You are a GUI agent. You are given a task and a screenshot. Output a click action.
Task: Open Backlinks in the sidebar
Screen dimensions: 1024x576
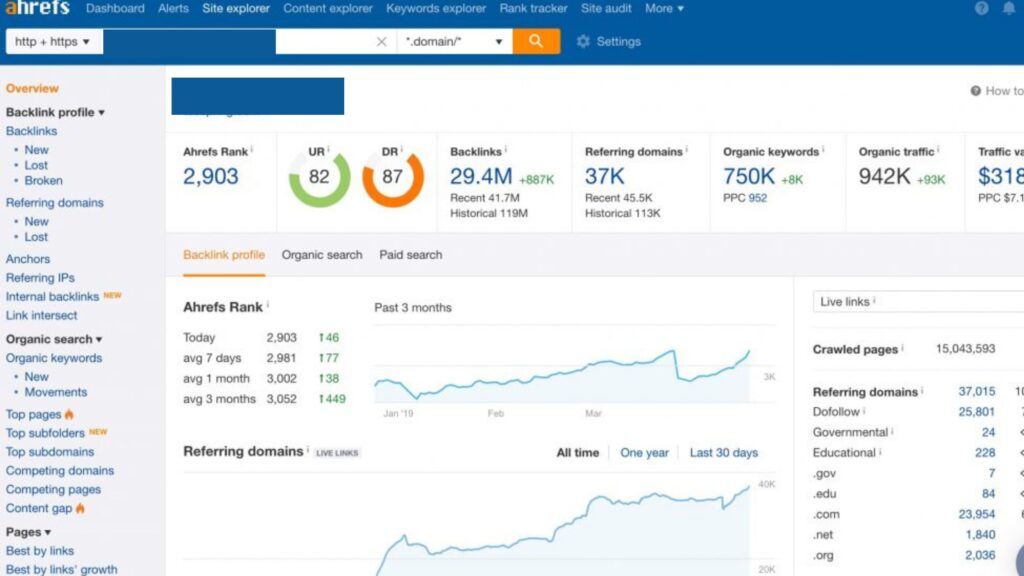point(31,131)
